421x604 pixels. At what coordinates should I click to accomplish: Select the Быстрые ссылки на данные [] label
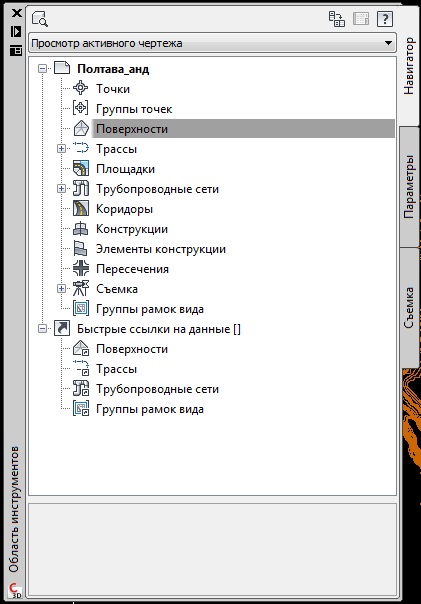click(159, 329)
